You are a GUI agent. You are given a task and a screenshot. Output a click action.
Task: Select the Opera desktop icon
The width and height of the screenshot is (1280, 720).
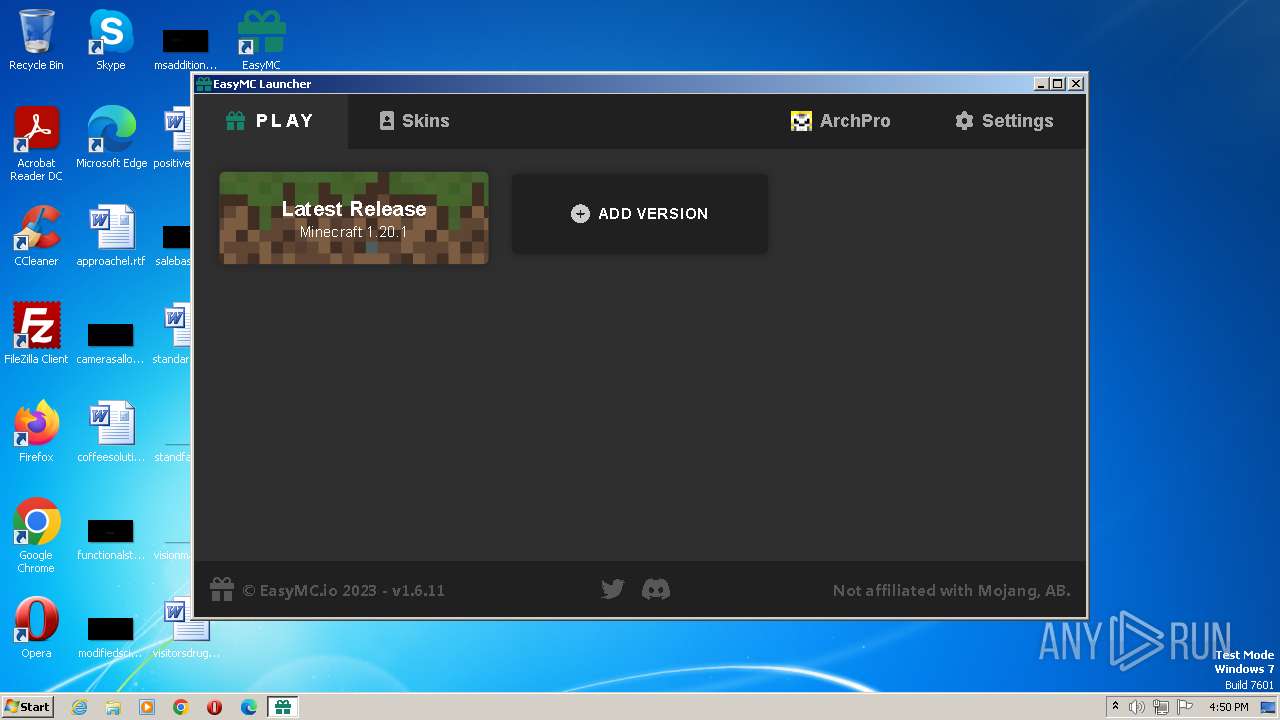[36, 629]
